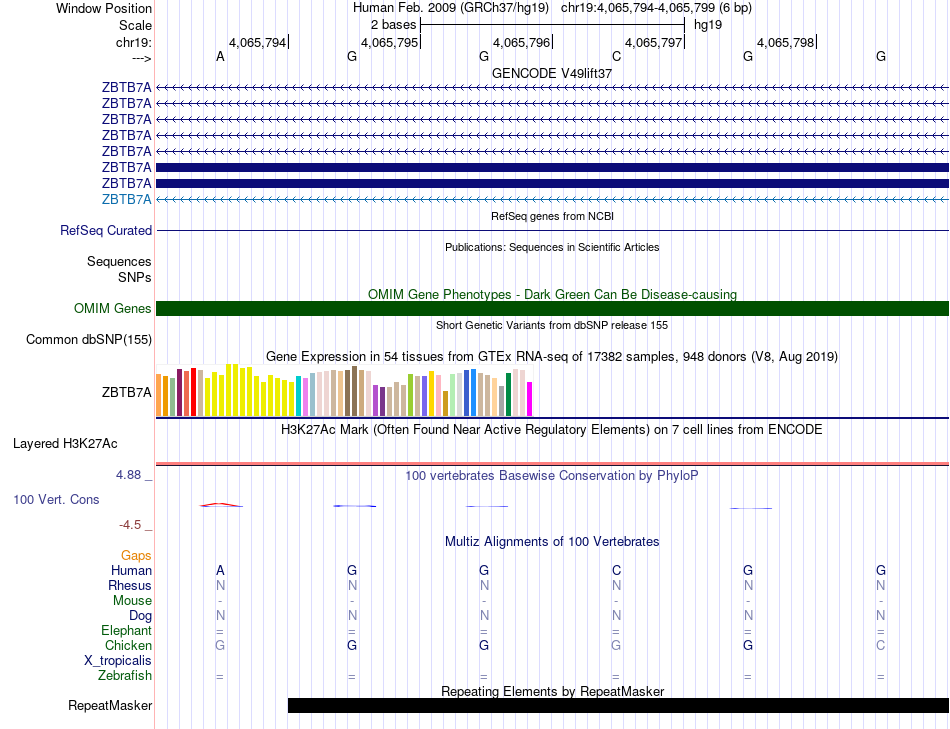The image size is (950, 729).
Task: Click the '2 bases' scale bar label
Action: pos(394,25)
